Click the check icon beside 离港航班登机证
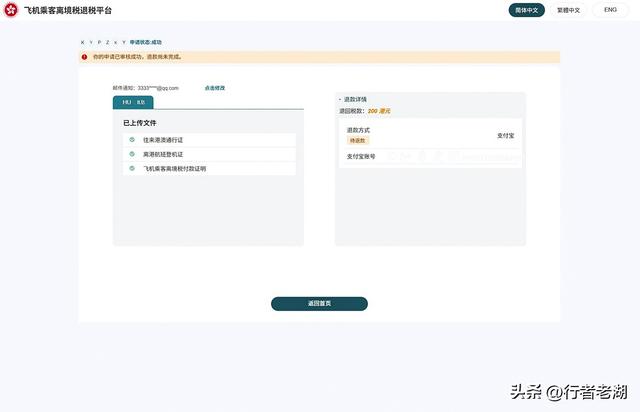The width and height of the screenshot is (640, 412). [132, 154]
